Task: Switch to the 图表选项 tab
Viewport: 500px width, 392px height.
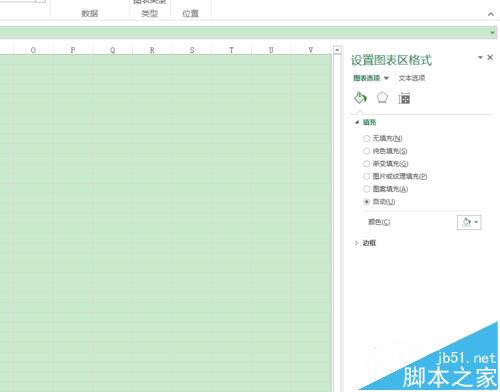Action: tap(367, 78)
